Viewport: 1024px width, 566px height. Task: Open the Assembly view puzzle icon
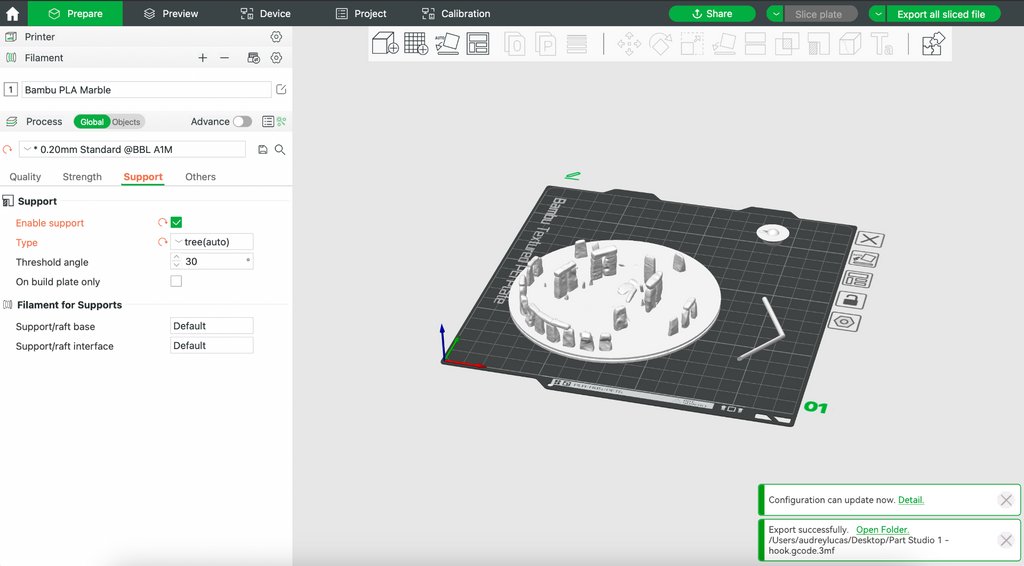point(933,44)
